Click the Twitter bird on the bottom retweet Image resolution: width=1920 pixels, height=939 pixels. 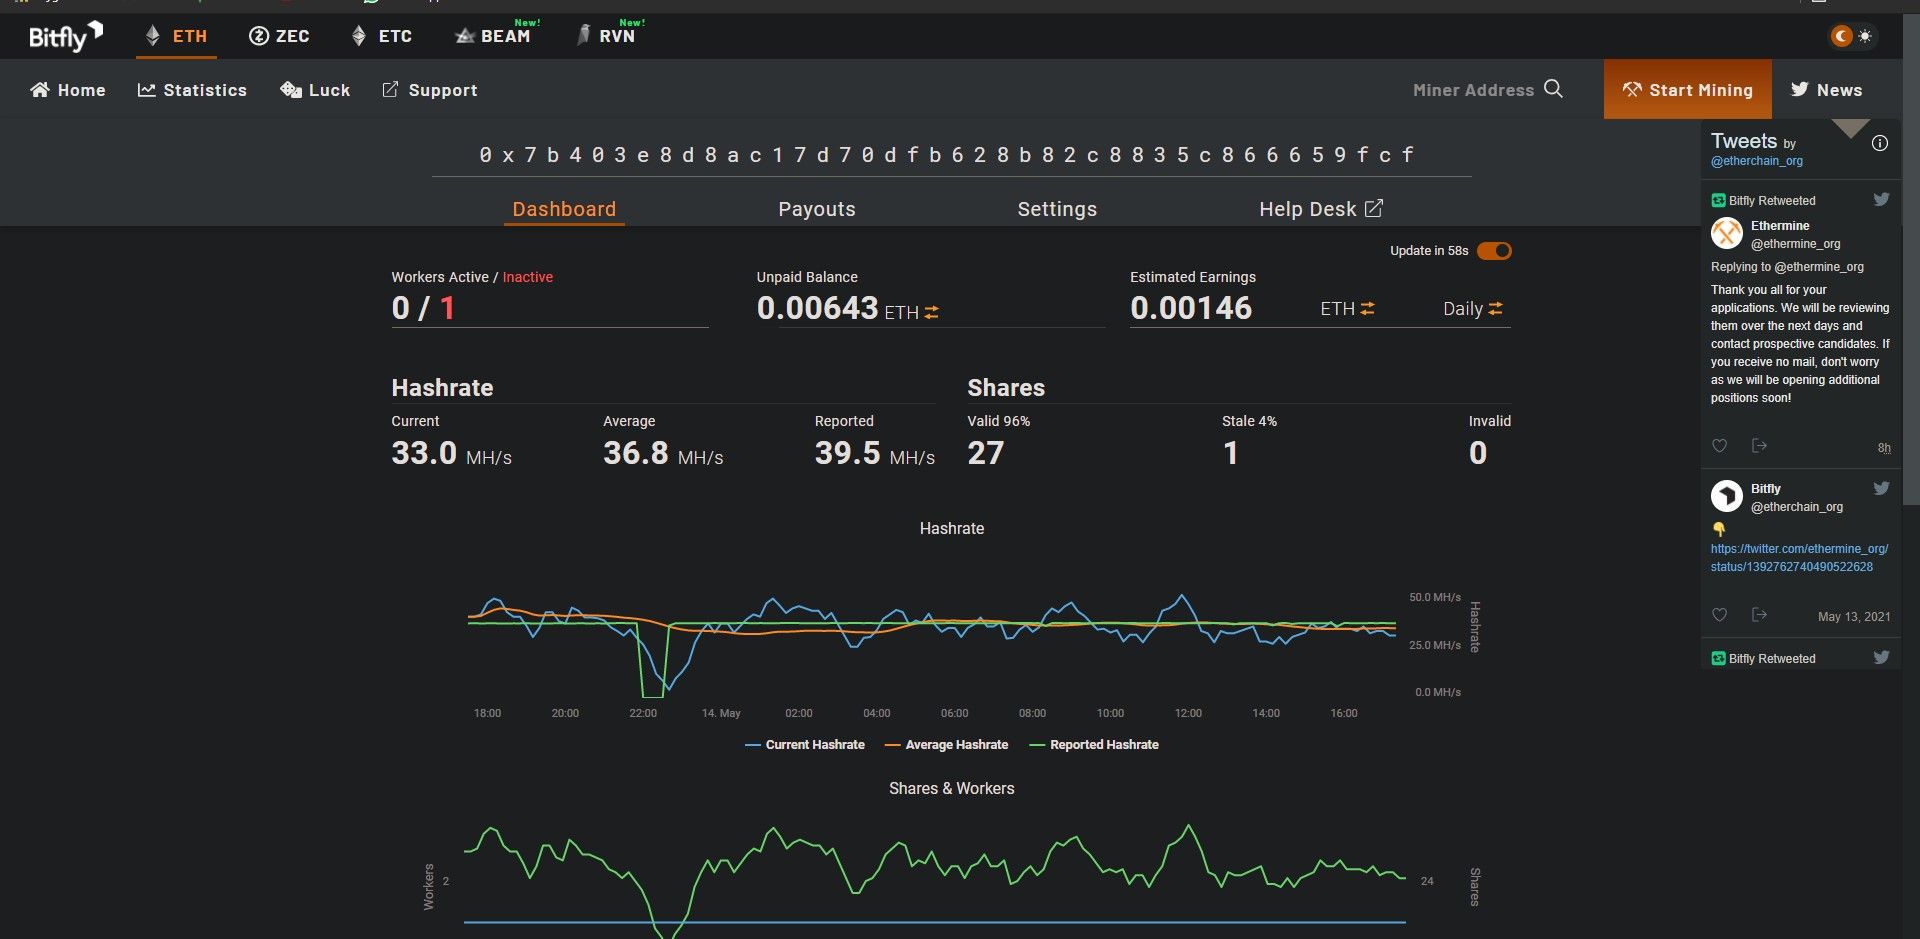pyautogui.click(x=1881, y=657)
